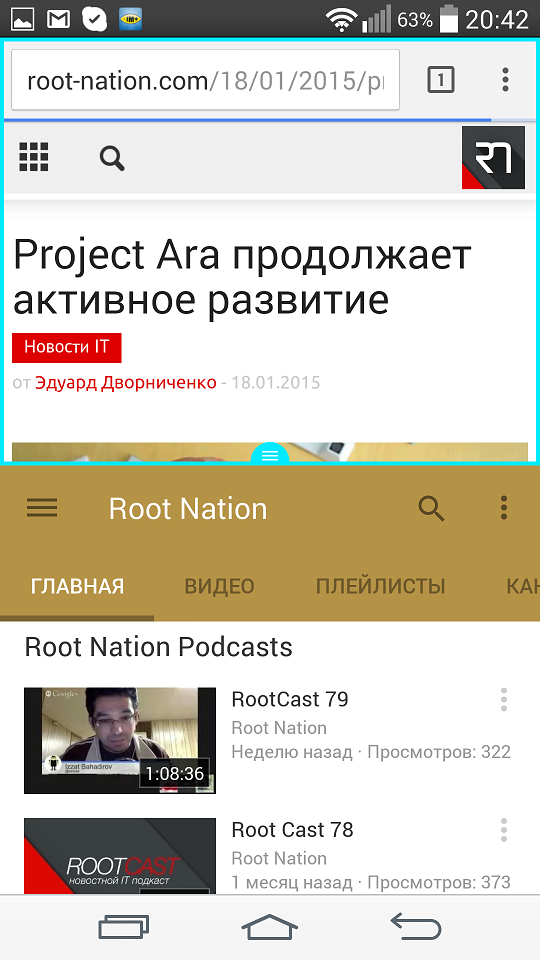This screenshot has height=960, width=540.
Task: Tap the Root Cast 78 video title
Action: point(293,830)
